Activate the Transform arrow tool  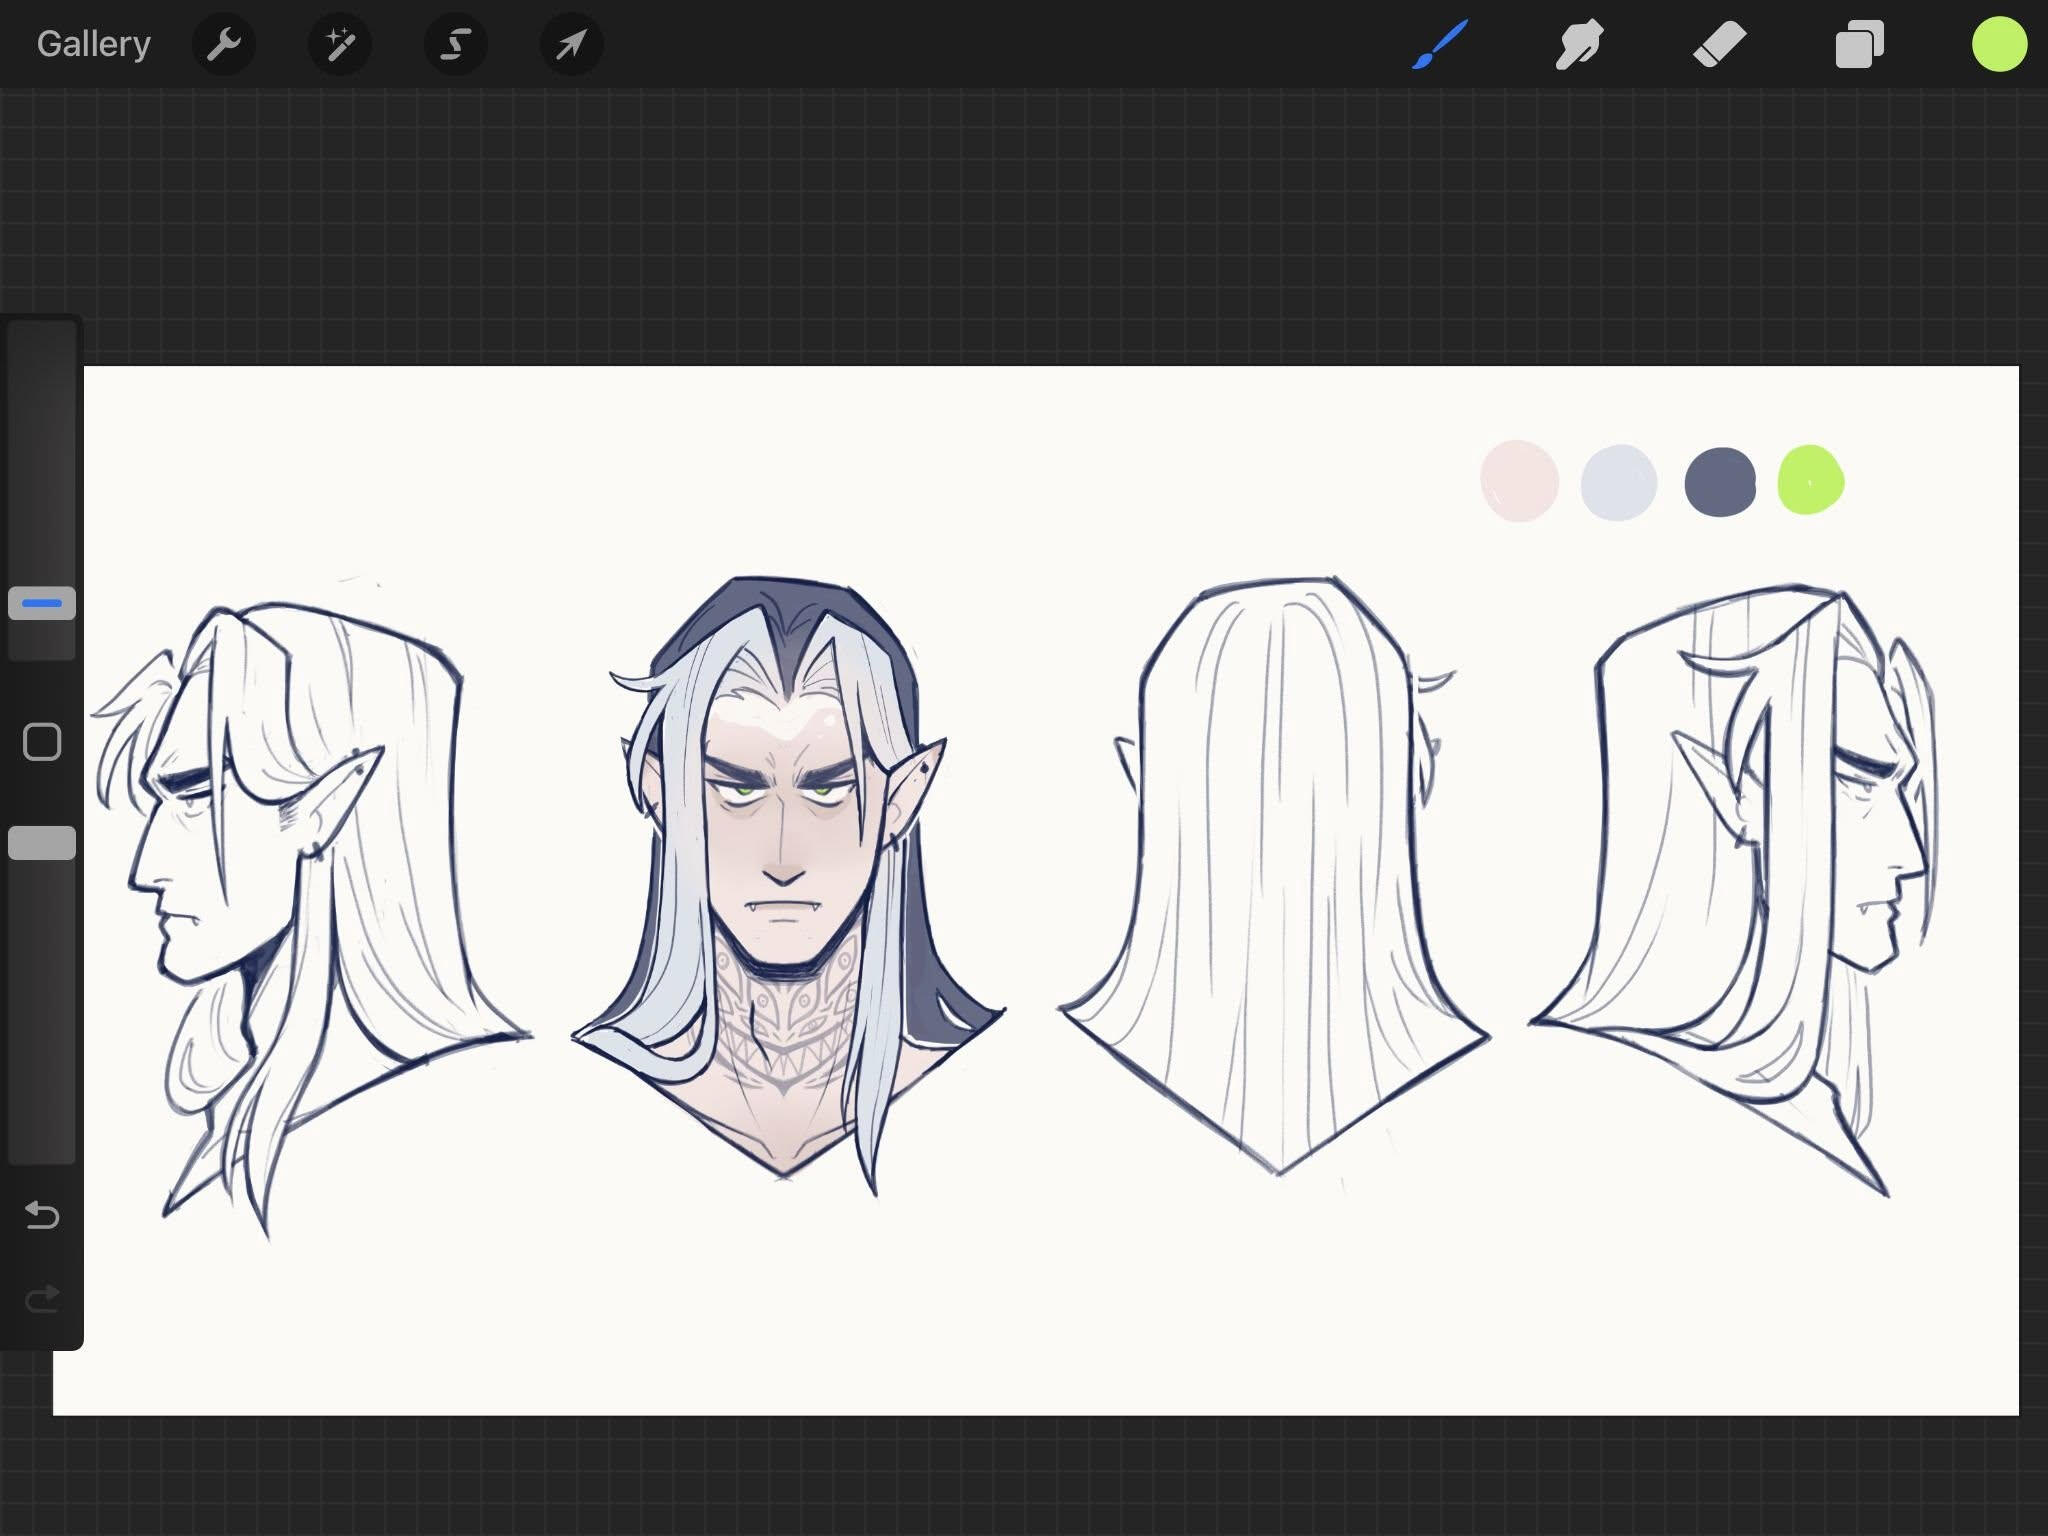(571, 44)
